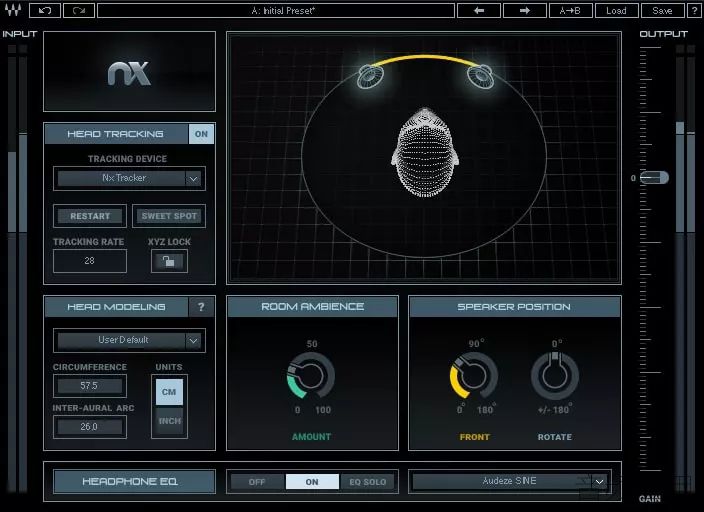This screenshot has height=512, width=704.
Task: Click the Audeze SINE headphone selection
Action: [502, 481]
